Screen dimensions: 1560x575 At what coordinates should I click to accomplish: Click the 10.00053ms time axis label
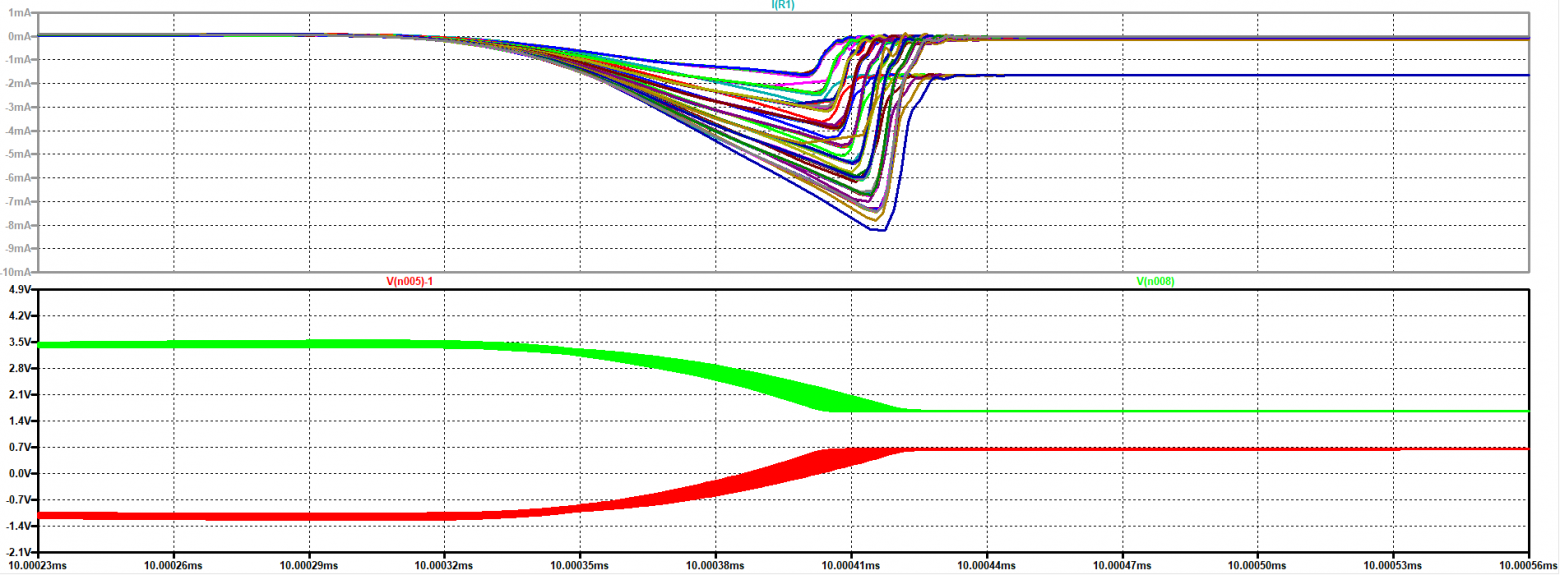click(1394, 565)
